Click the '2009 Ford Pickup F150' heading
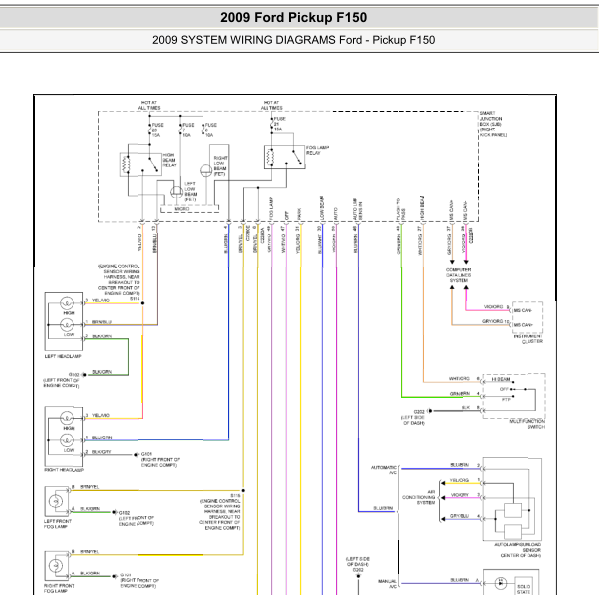This screenshot has height=595, width=599. 293,18
